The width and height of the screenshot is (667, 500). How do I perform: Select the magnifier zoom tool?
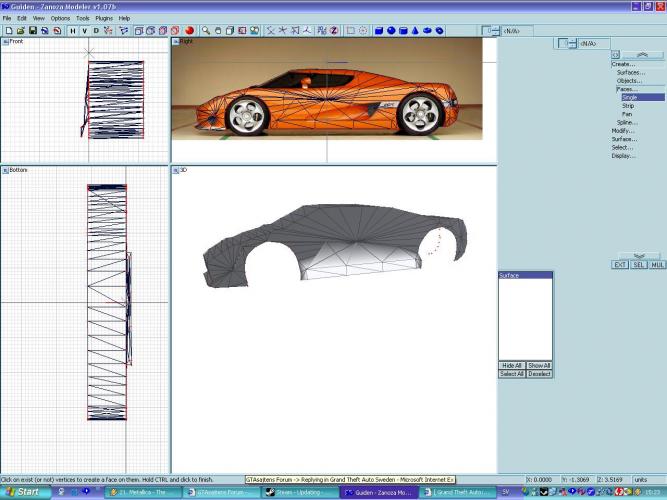point(207,31)
